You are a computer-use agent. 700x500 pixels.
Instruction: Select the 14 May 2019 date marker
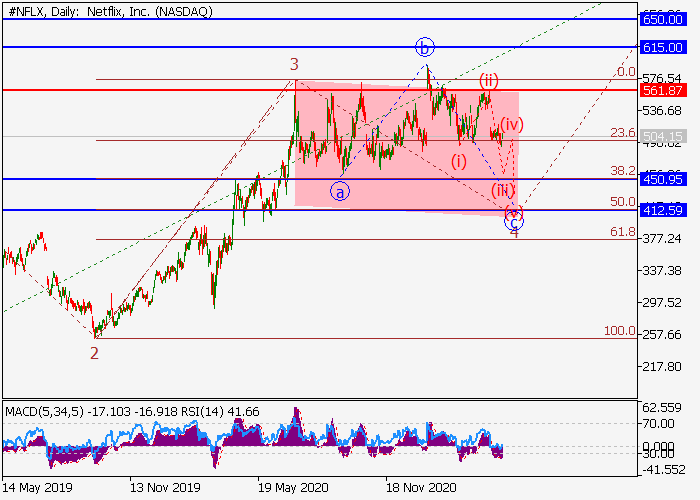38,487
